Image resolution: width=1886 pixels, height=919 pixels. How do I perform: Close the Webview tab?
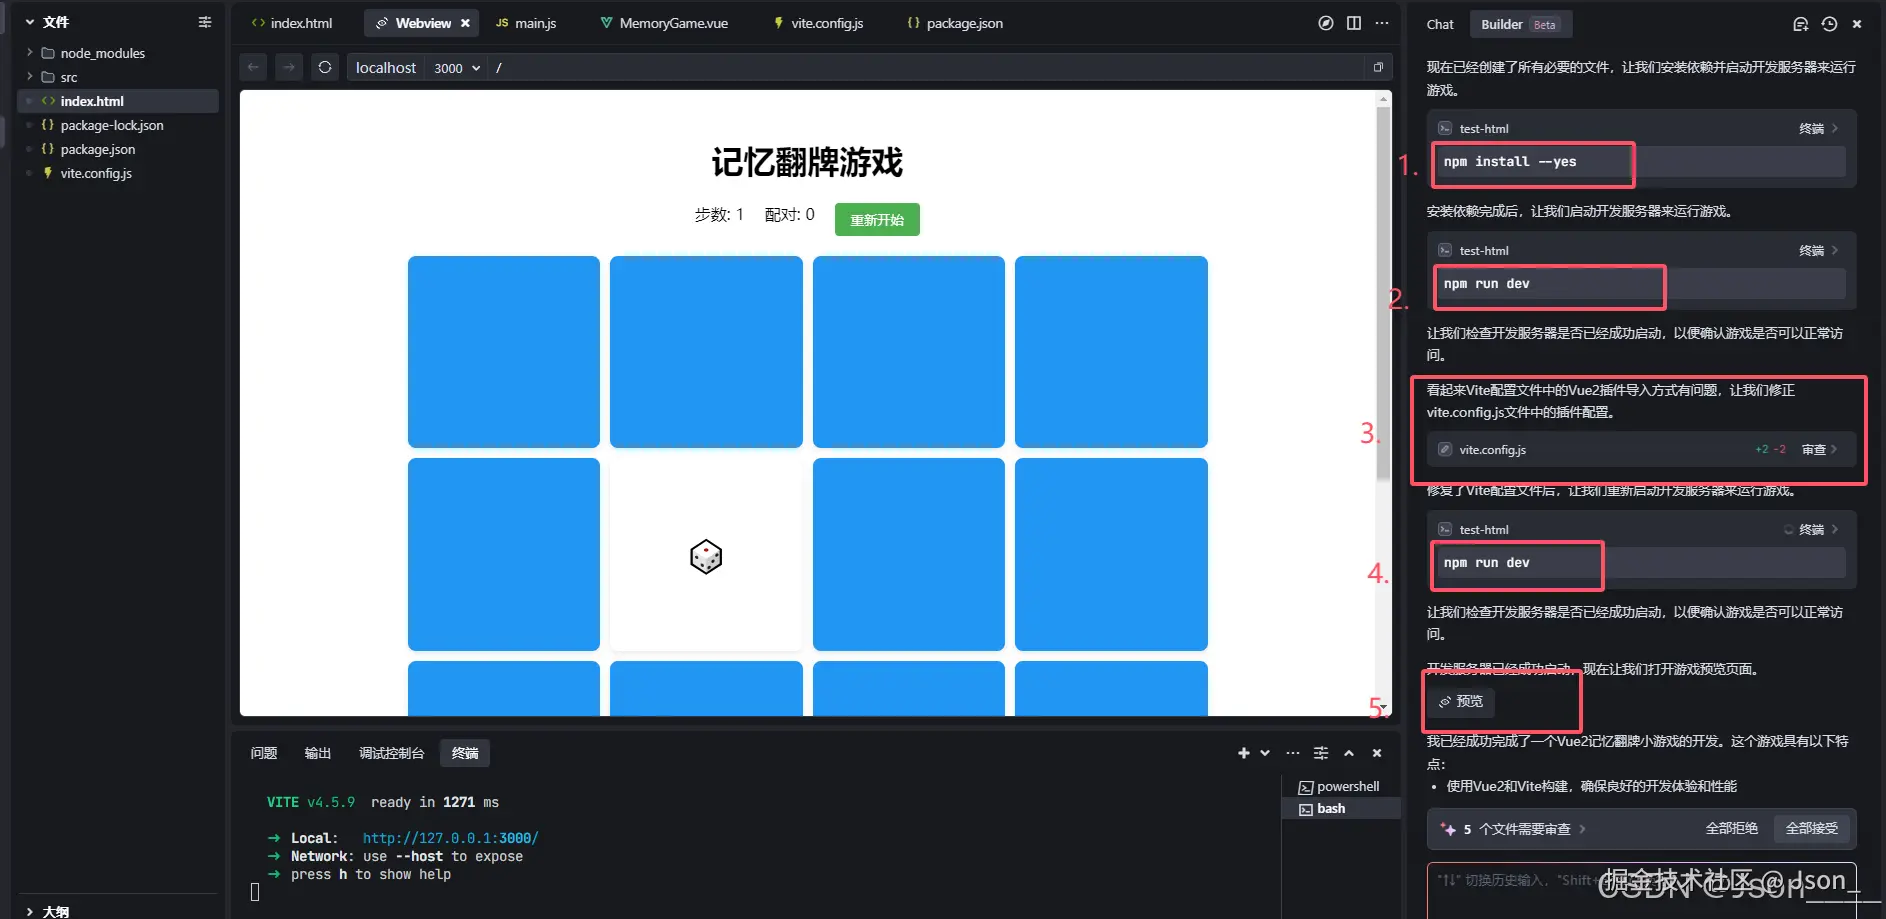coord(465,23)
